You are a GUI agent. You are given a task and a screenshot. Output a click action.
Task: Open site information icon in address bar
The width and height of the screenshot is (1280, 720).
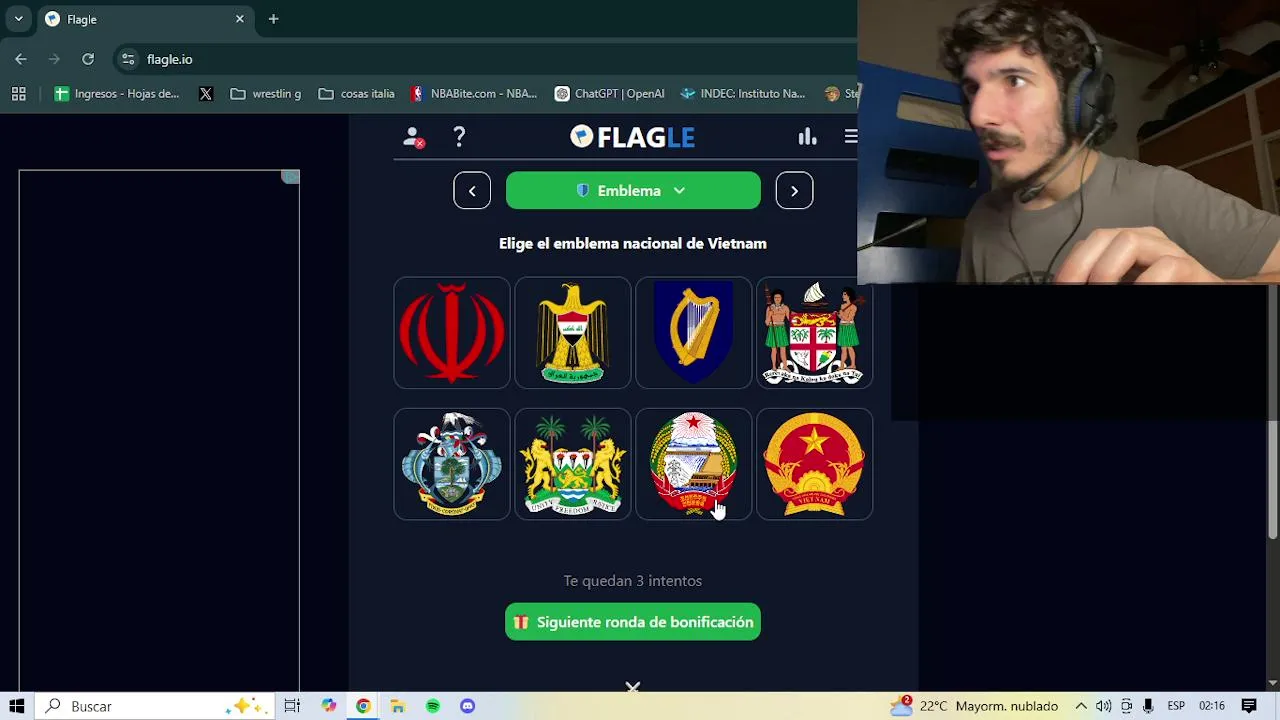[128, 59]
